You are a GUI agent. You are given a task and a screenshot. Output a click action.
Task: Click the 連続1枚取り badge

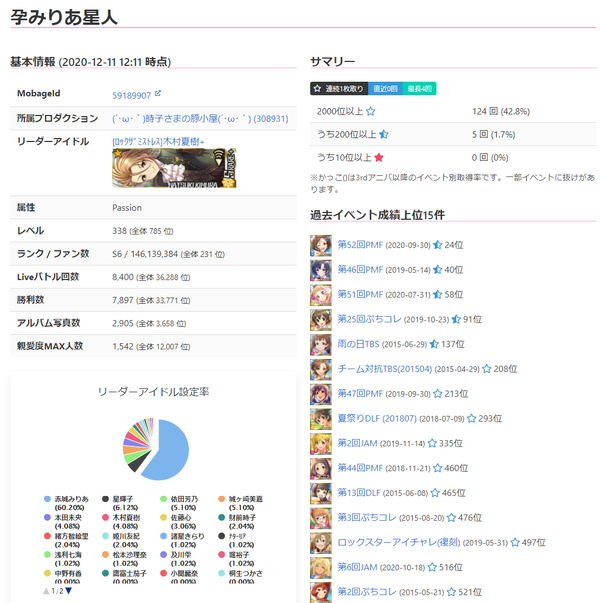click(339, 89)
